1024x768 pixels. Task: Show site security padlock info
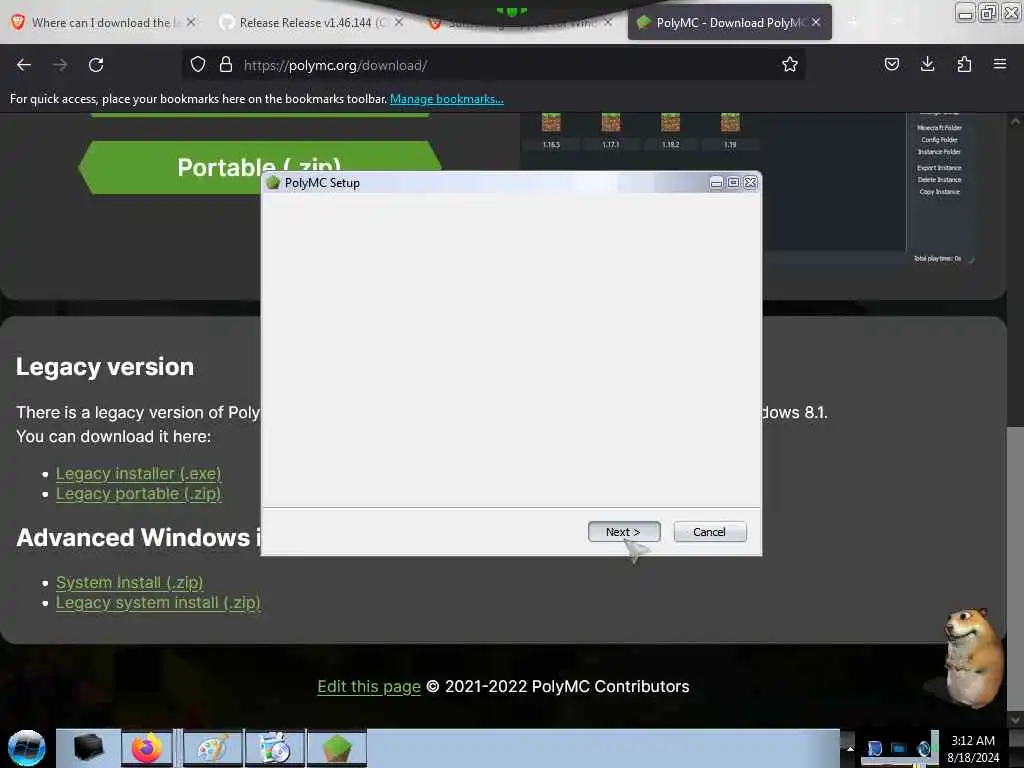pos(226,65)
